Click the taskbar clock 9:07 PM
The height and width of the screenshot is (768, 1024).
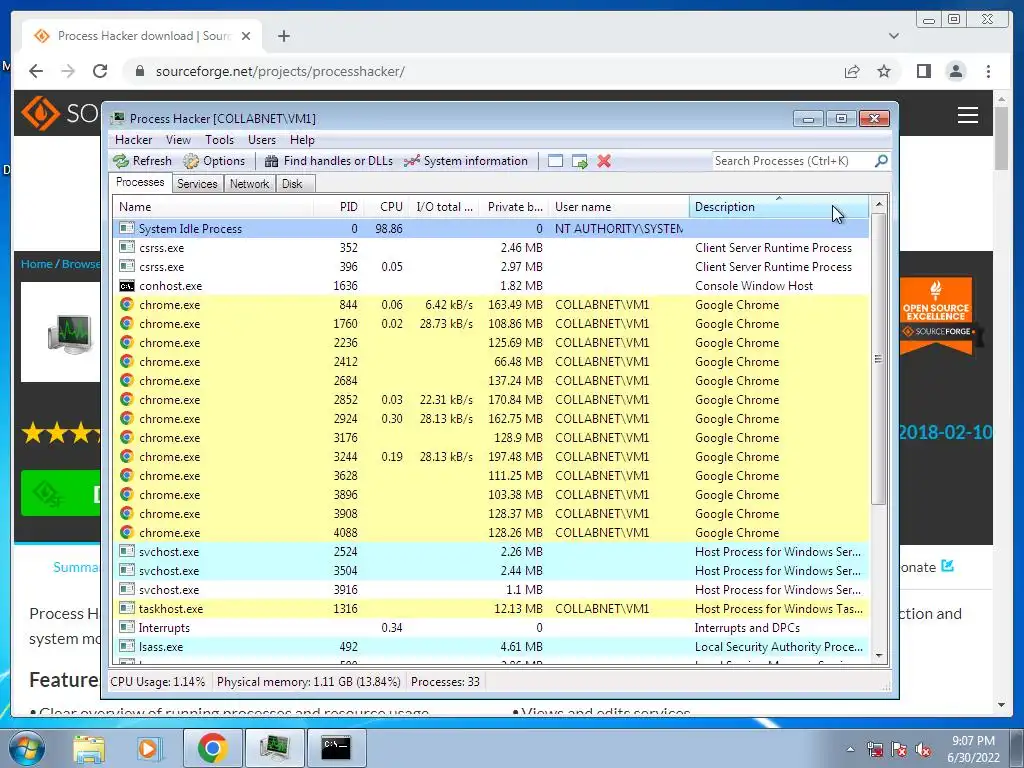coord(973,741)
